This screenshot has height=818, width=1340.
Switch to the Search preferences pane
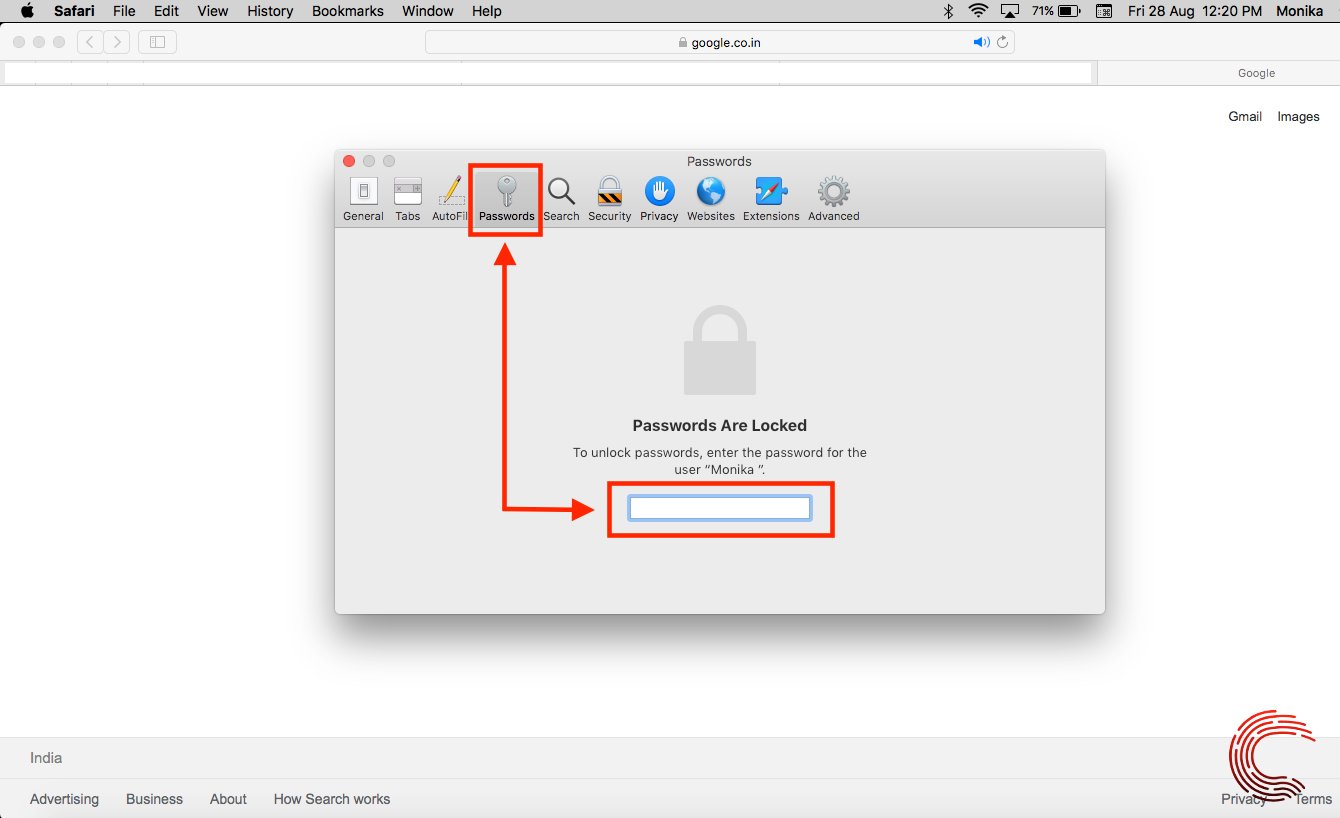[x=561, y=199]
